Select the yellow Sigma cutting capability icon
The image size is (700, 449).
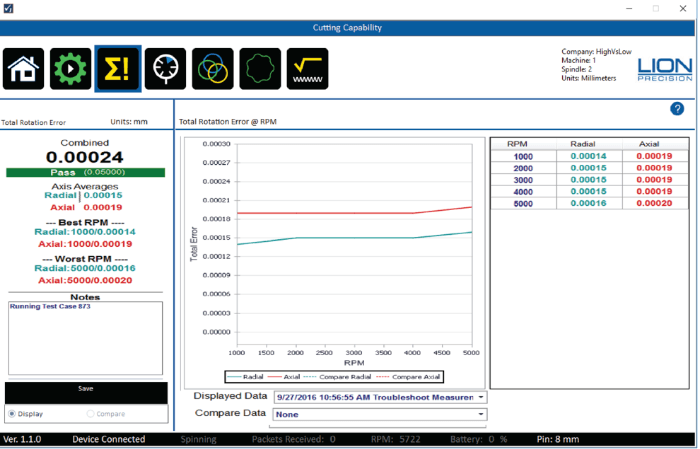click(118, 69)
